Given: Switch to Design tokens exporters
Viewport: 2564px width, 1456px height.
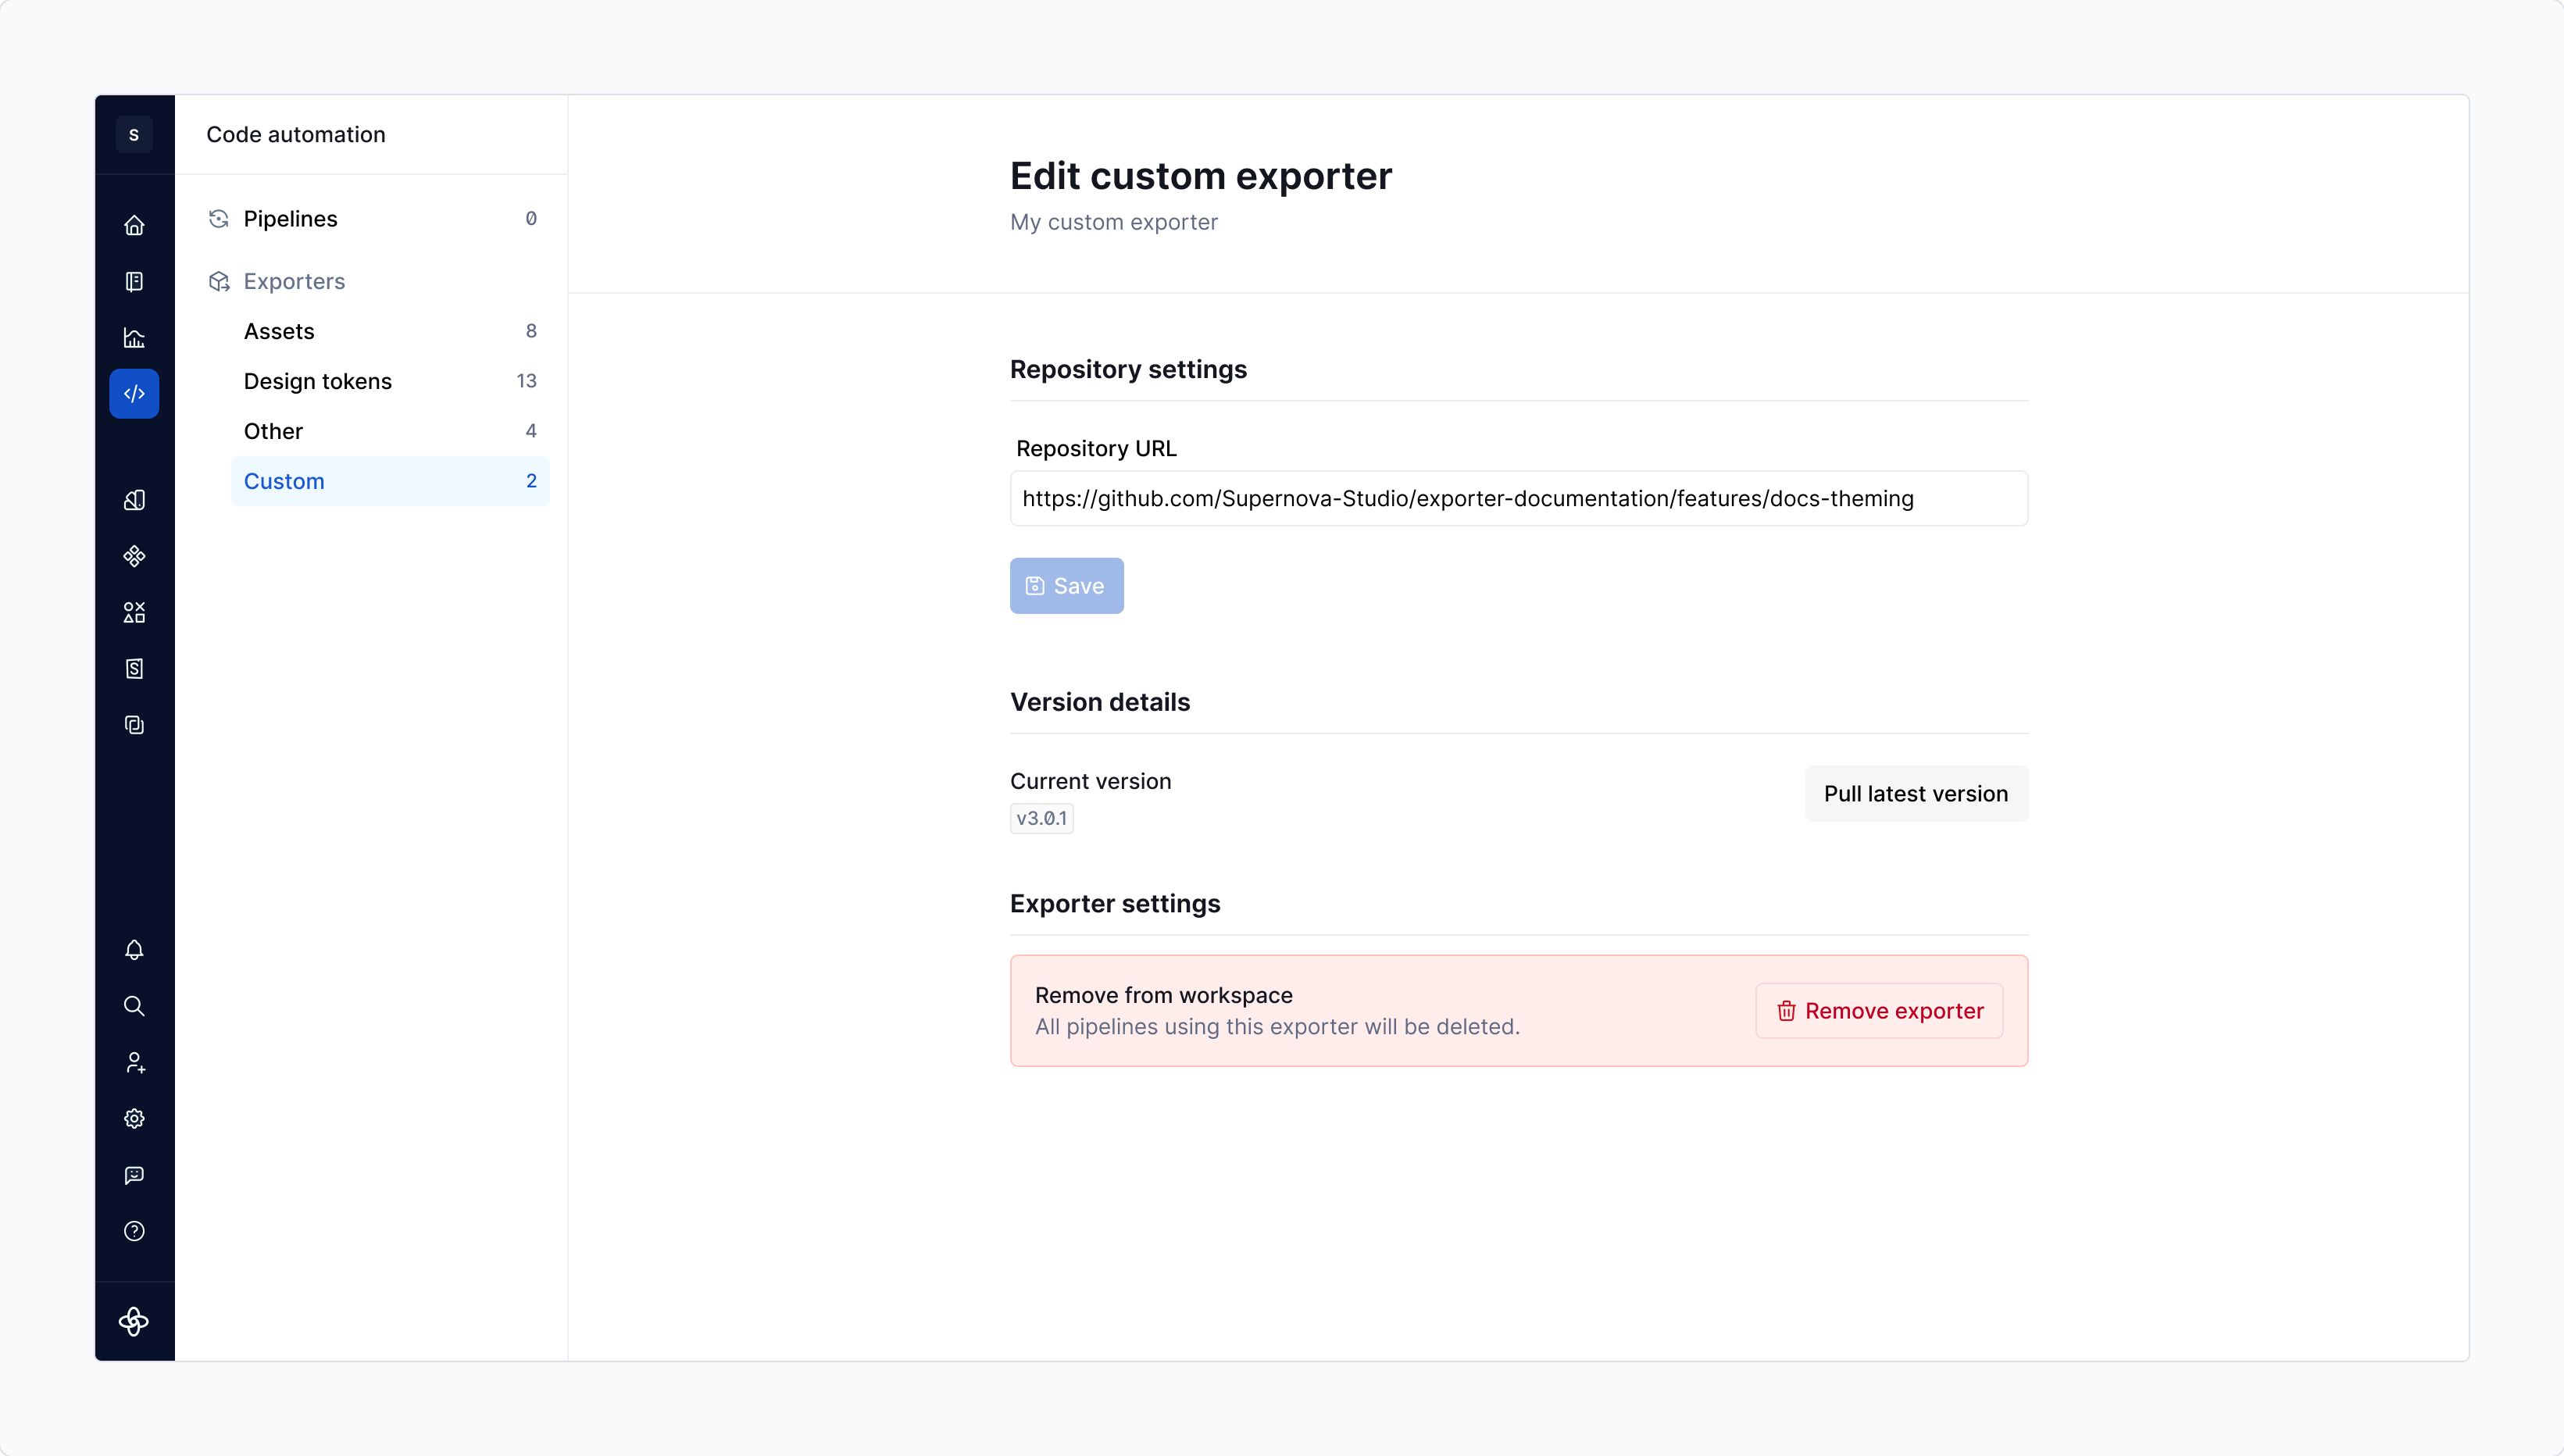Looking at the screenshot, I should tap(318, 381).
